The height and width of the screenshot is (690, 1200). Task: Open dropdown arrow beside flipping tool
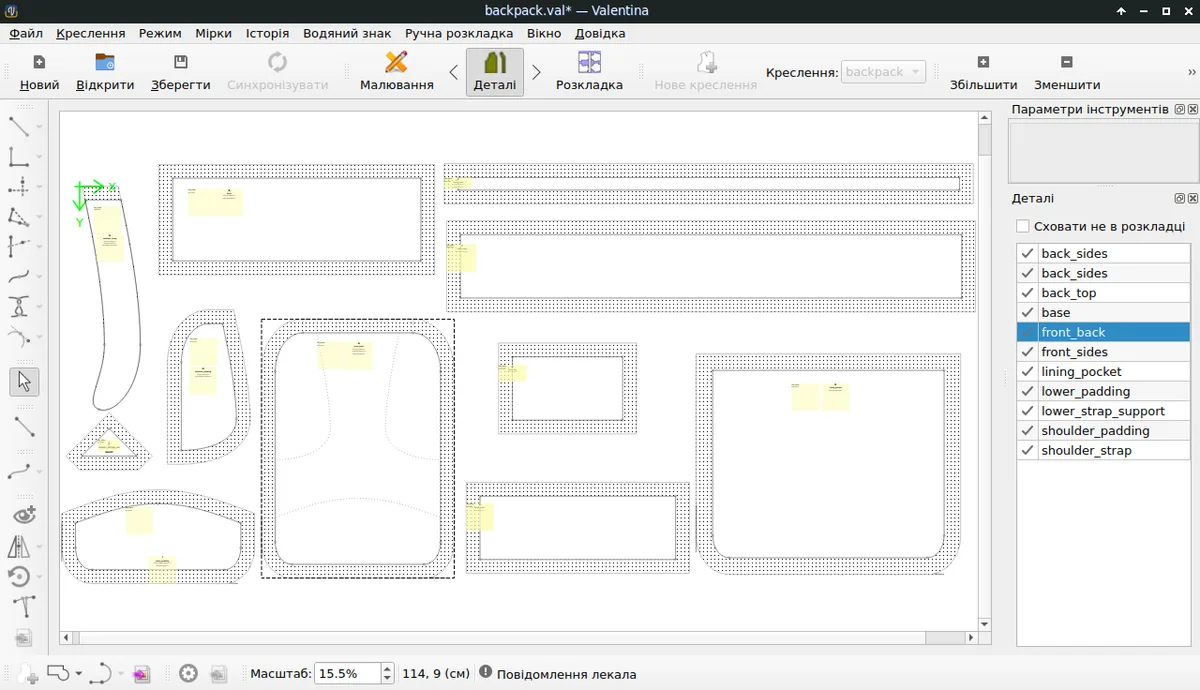(39, 547)
